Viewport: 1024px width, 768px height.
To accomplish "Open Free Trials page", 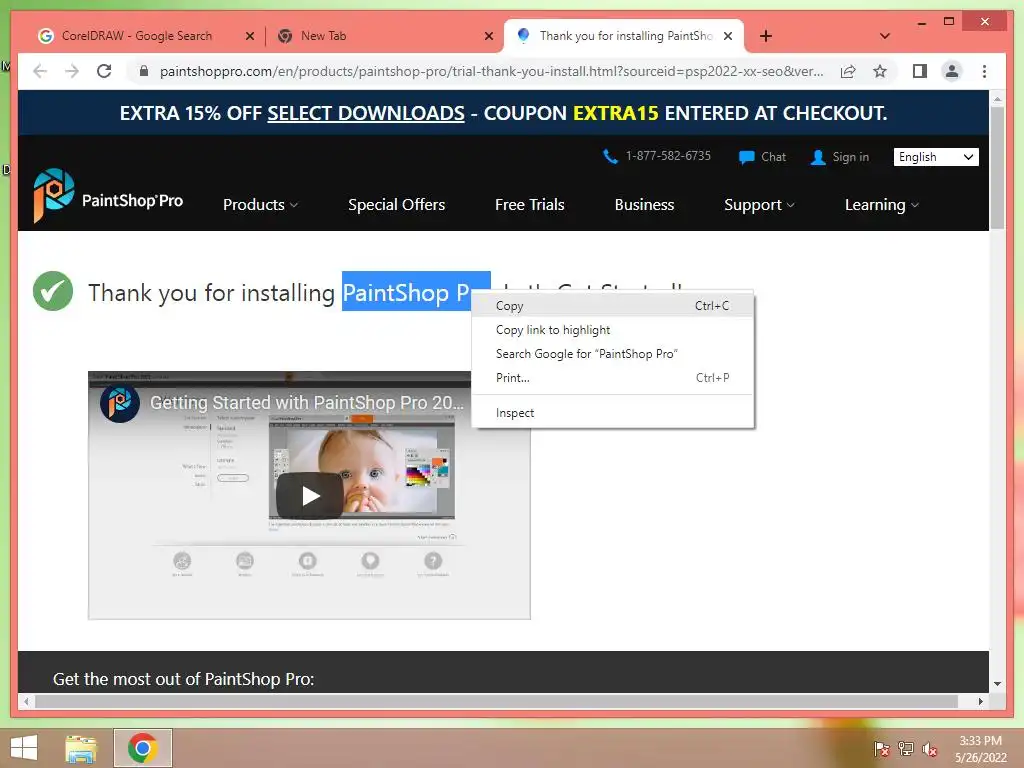I will click(530, 204).
